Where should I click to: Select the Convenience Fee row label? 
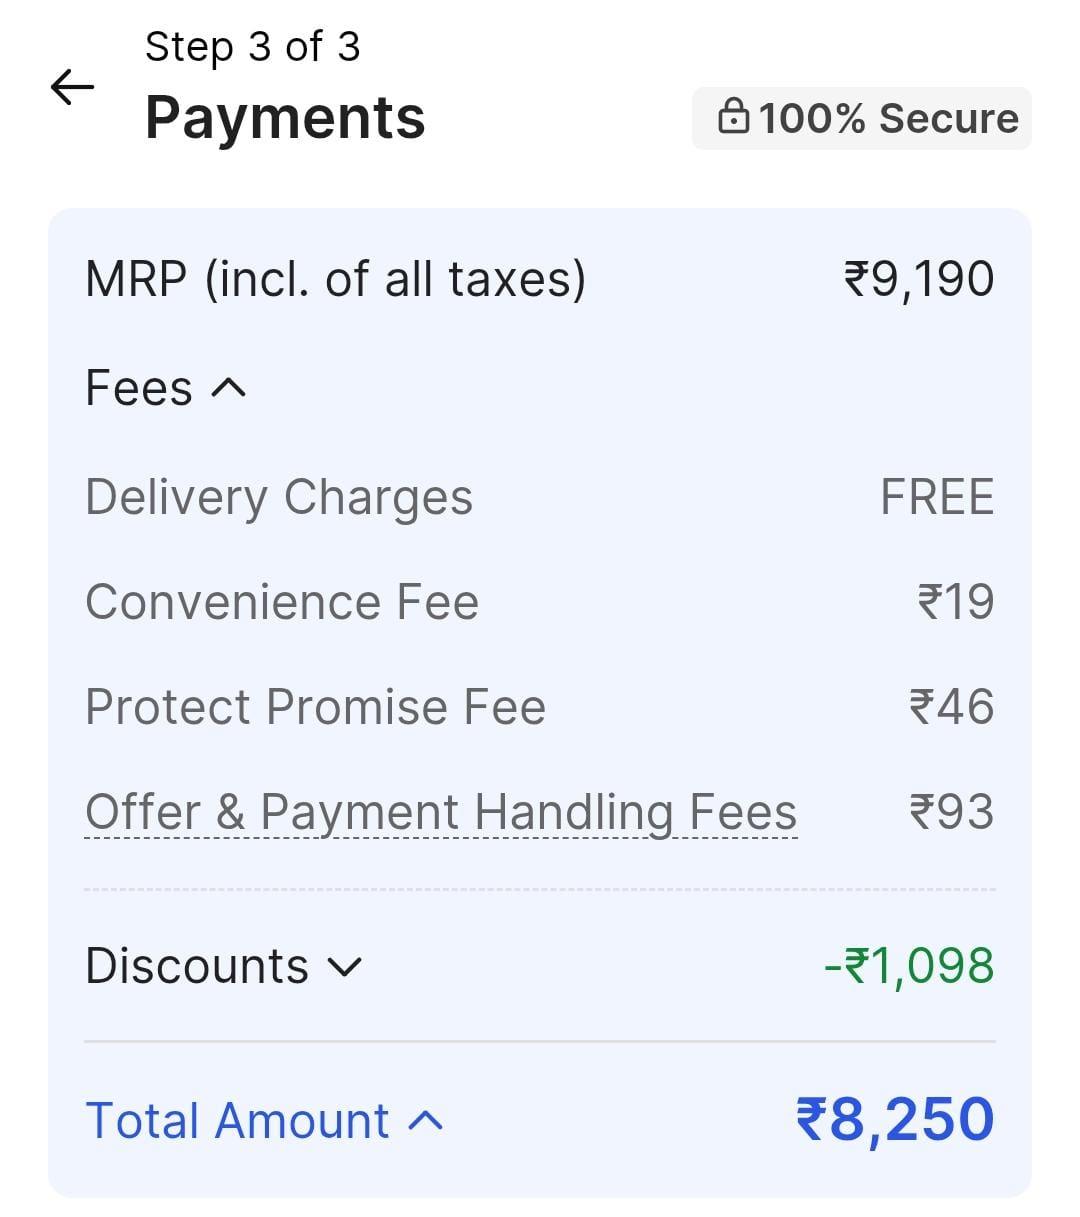(x=282, y=602)
